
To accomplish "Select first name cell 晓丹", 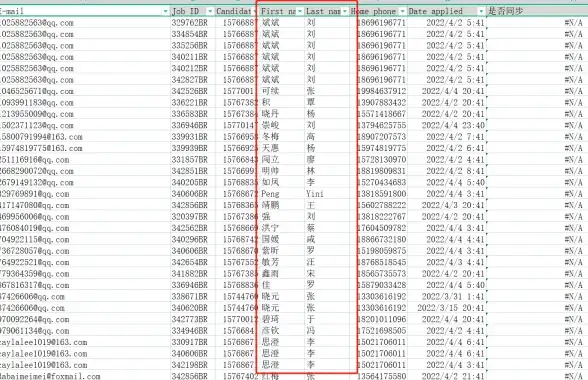I will [270, 114].
